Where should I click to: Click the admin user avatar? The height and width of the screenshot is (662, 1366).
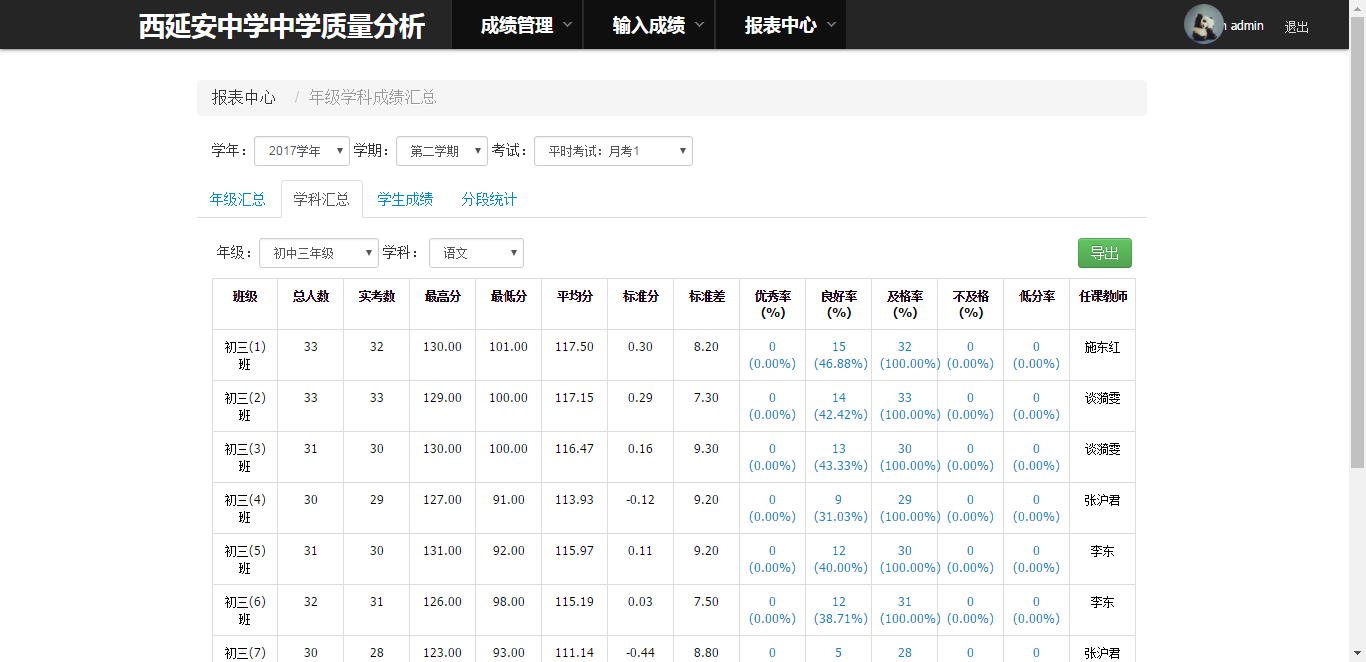[x=1203, y=25]
